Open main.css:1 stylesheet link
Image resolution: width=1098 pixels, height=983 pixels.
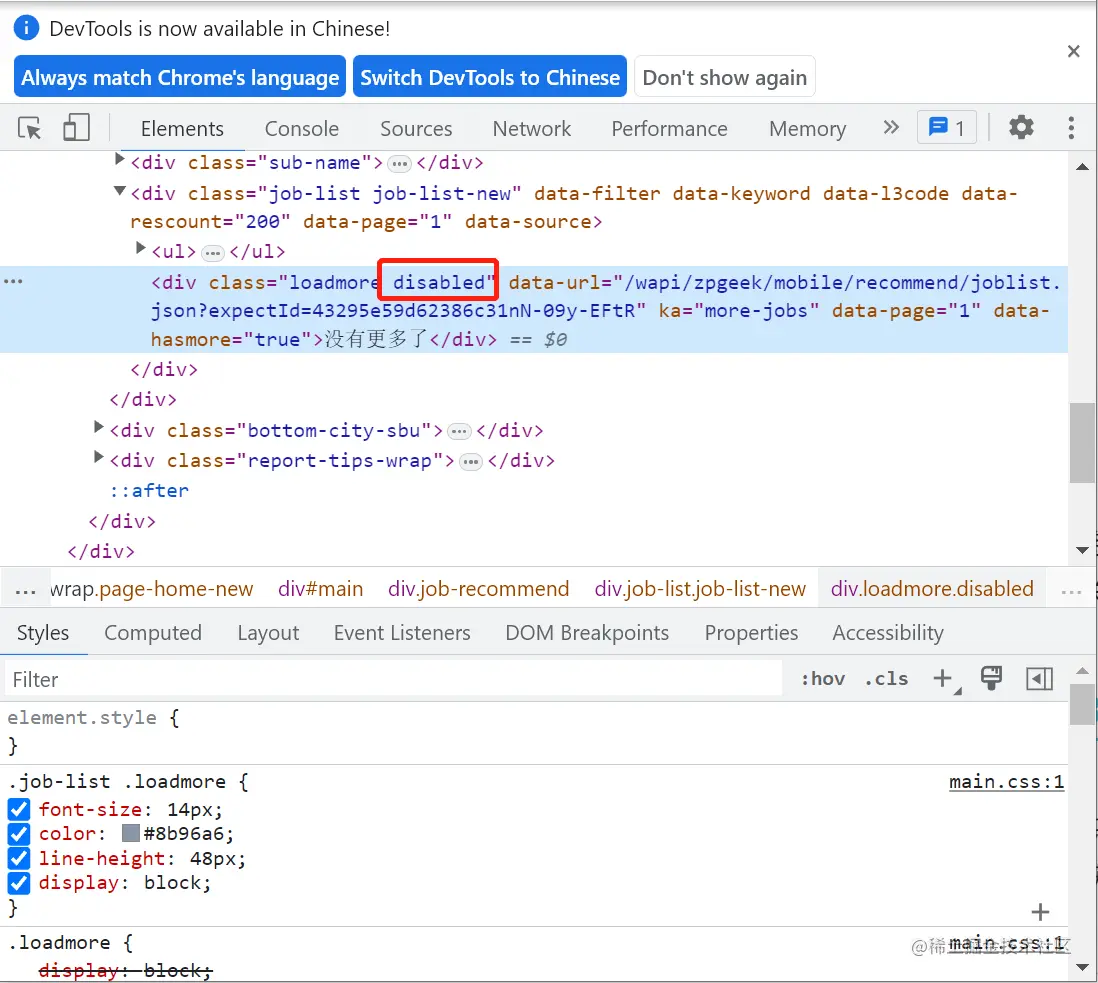1006,781
